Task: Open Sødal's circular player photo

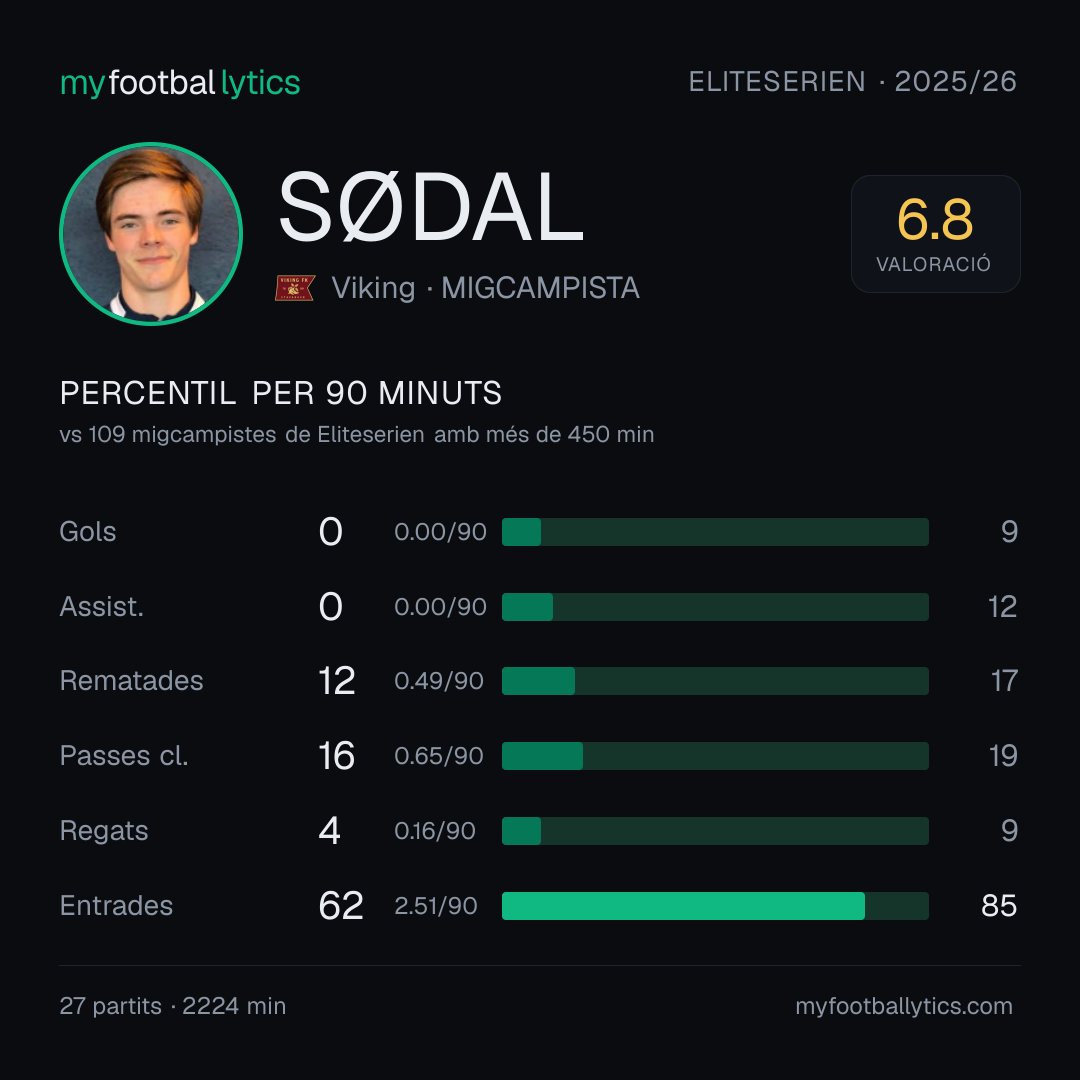Action: click(x=151, y=233)
